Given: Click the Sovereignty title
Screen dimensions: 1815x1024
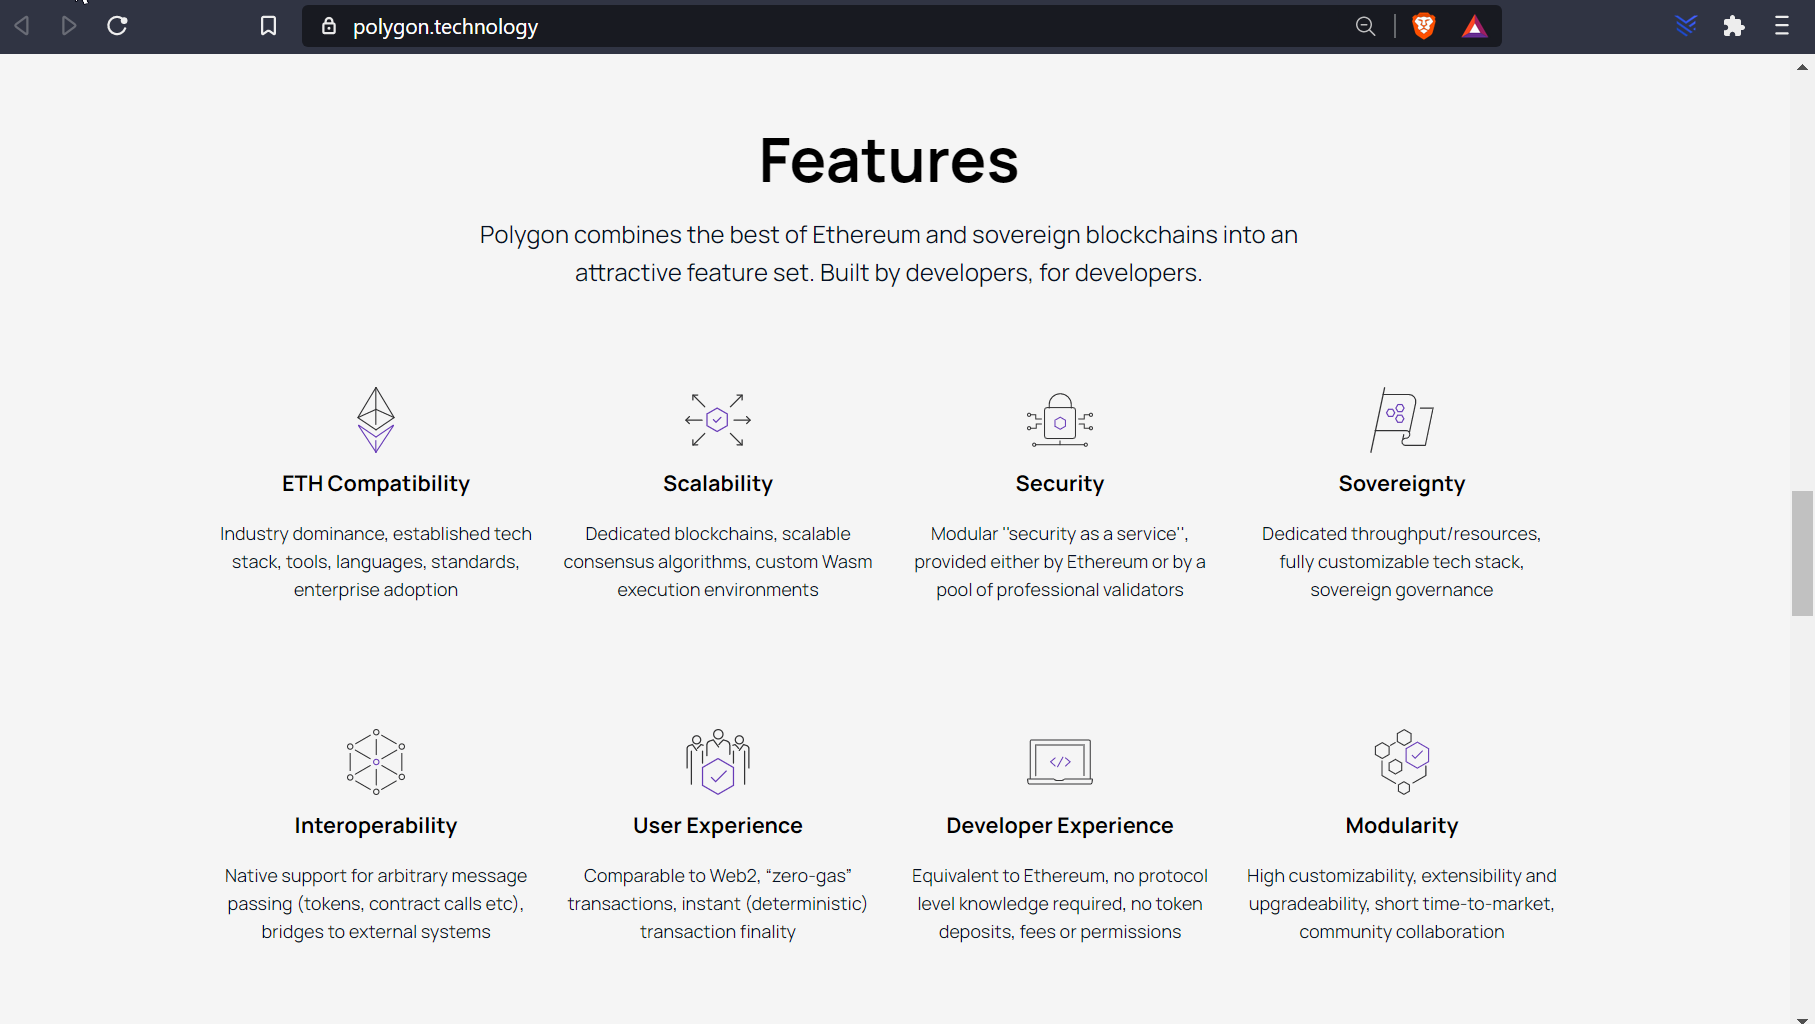Looking at the screenshot, I should click(1402, 484).
